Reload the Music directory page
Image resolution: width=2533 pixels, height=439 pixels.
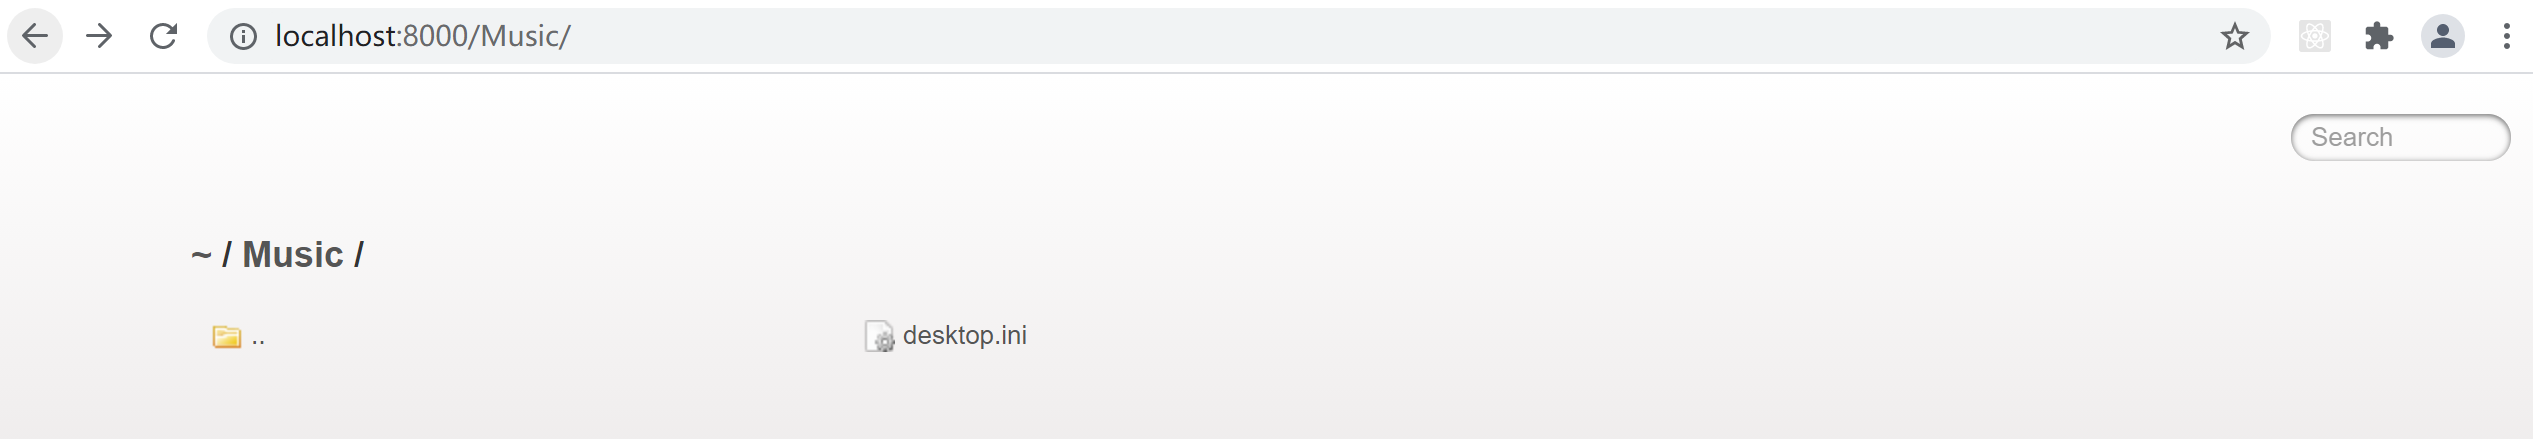pos(163,36)
